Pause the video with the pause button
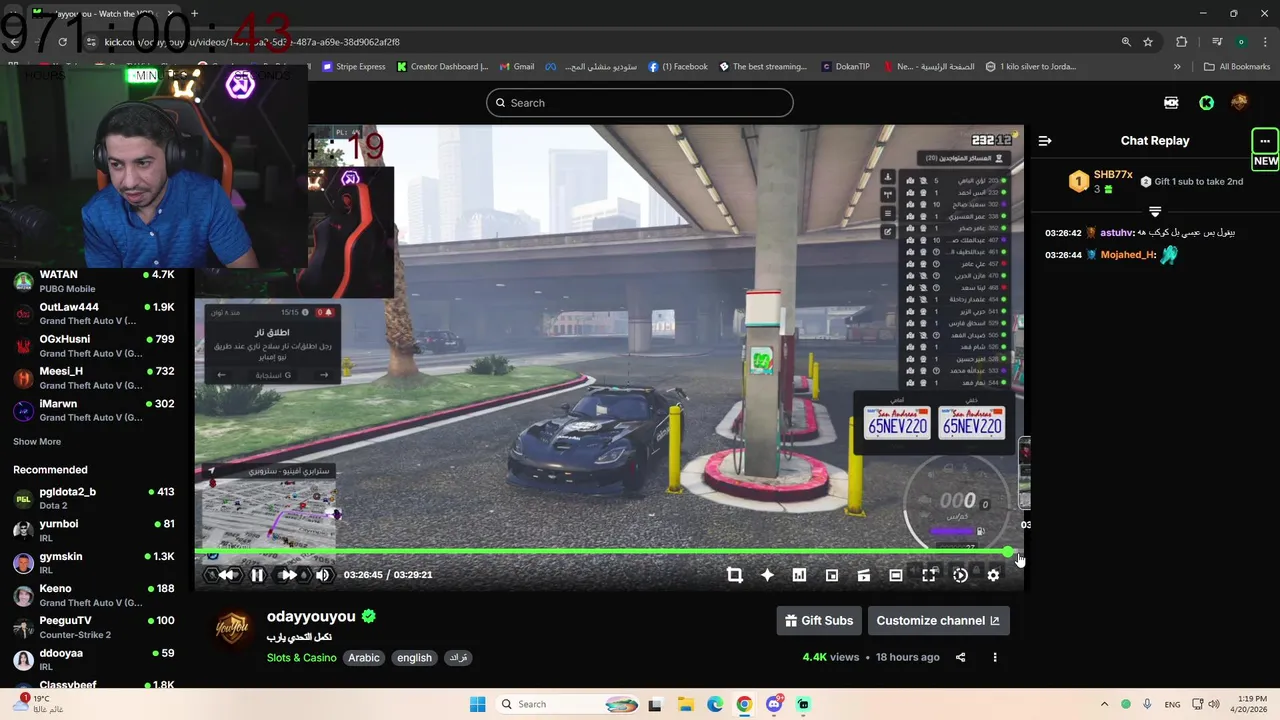The height and width of the screenshot is (720, 1280). pyautogui.click(x=257, y=575)
